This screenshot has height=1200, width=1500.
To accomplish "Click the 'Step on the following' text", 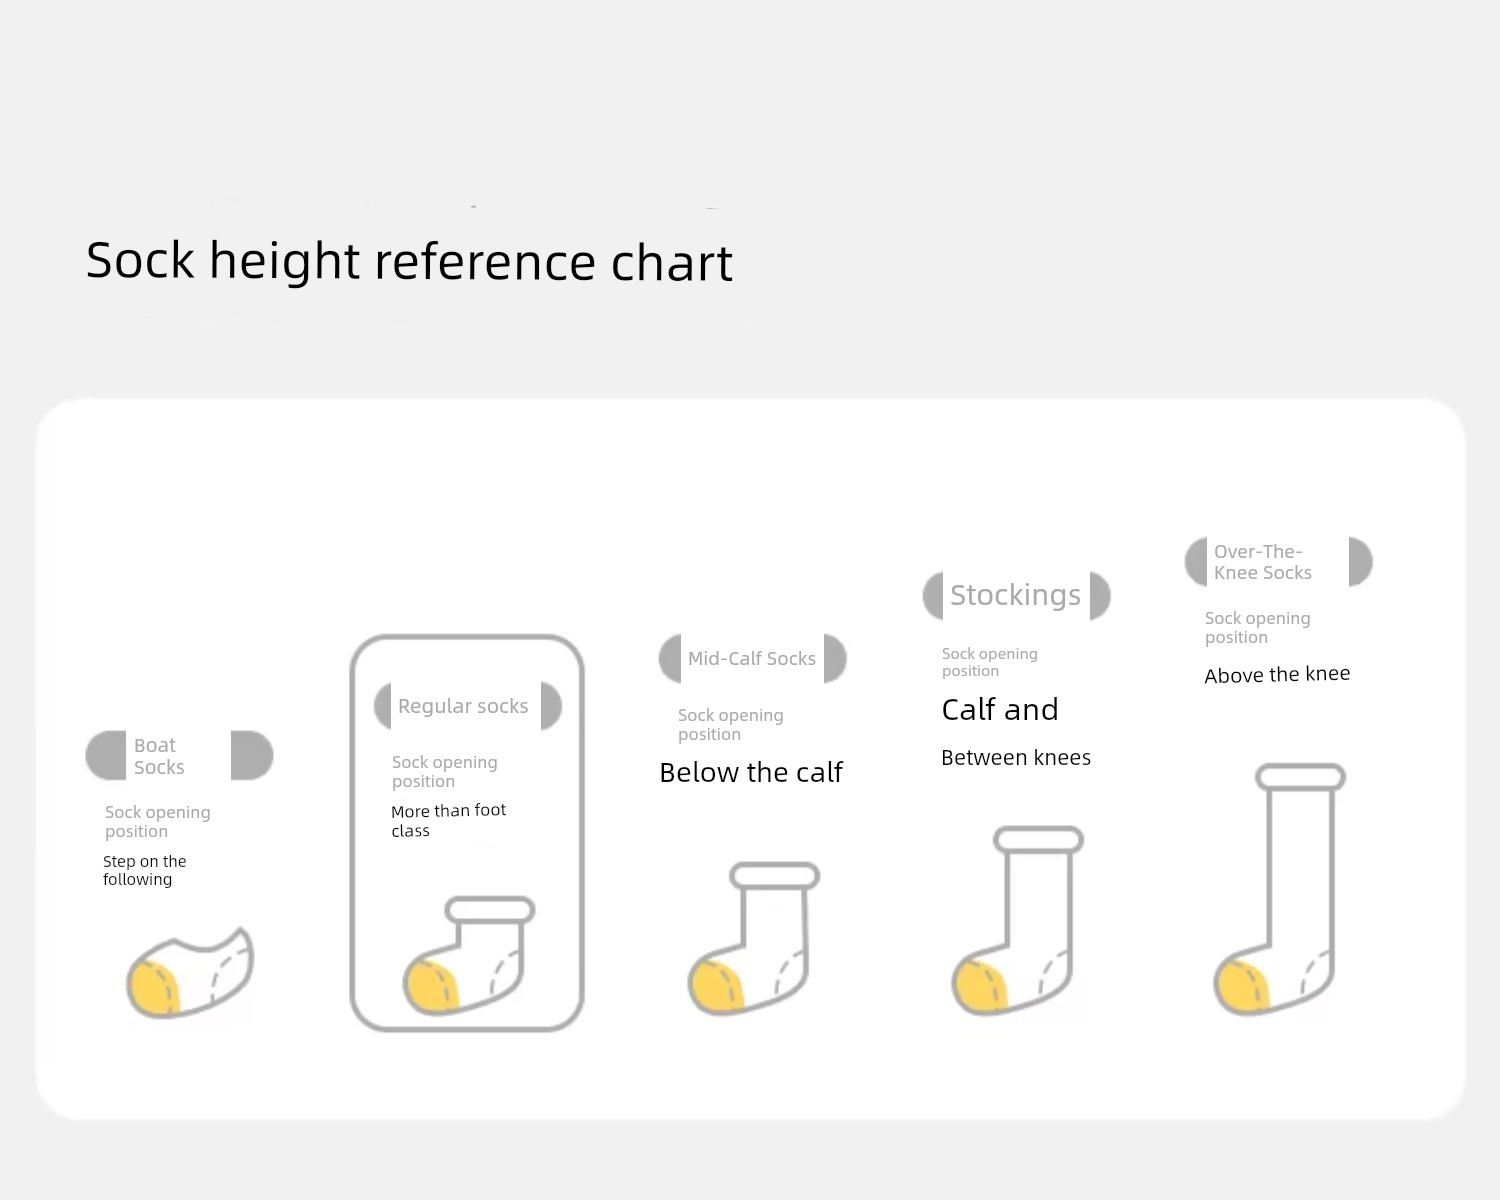I will pyautogui.click(x=145, y=870).
